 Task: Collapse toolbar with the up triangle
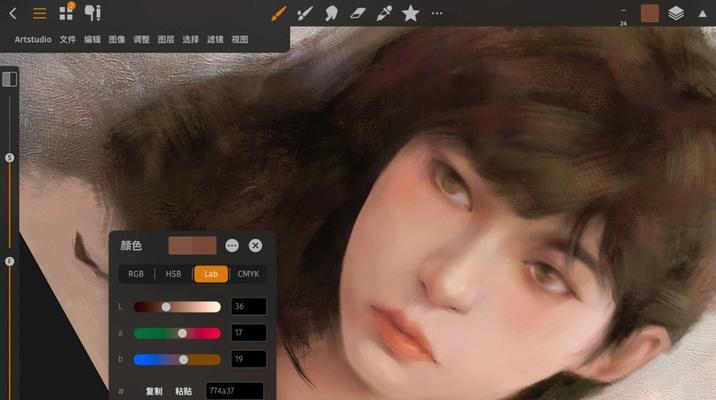coord(702,14)
